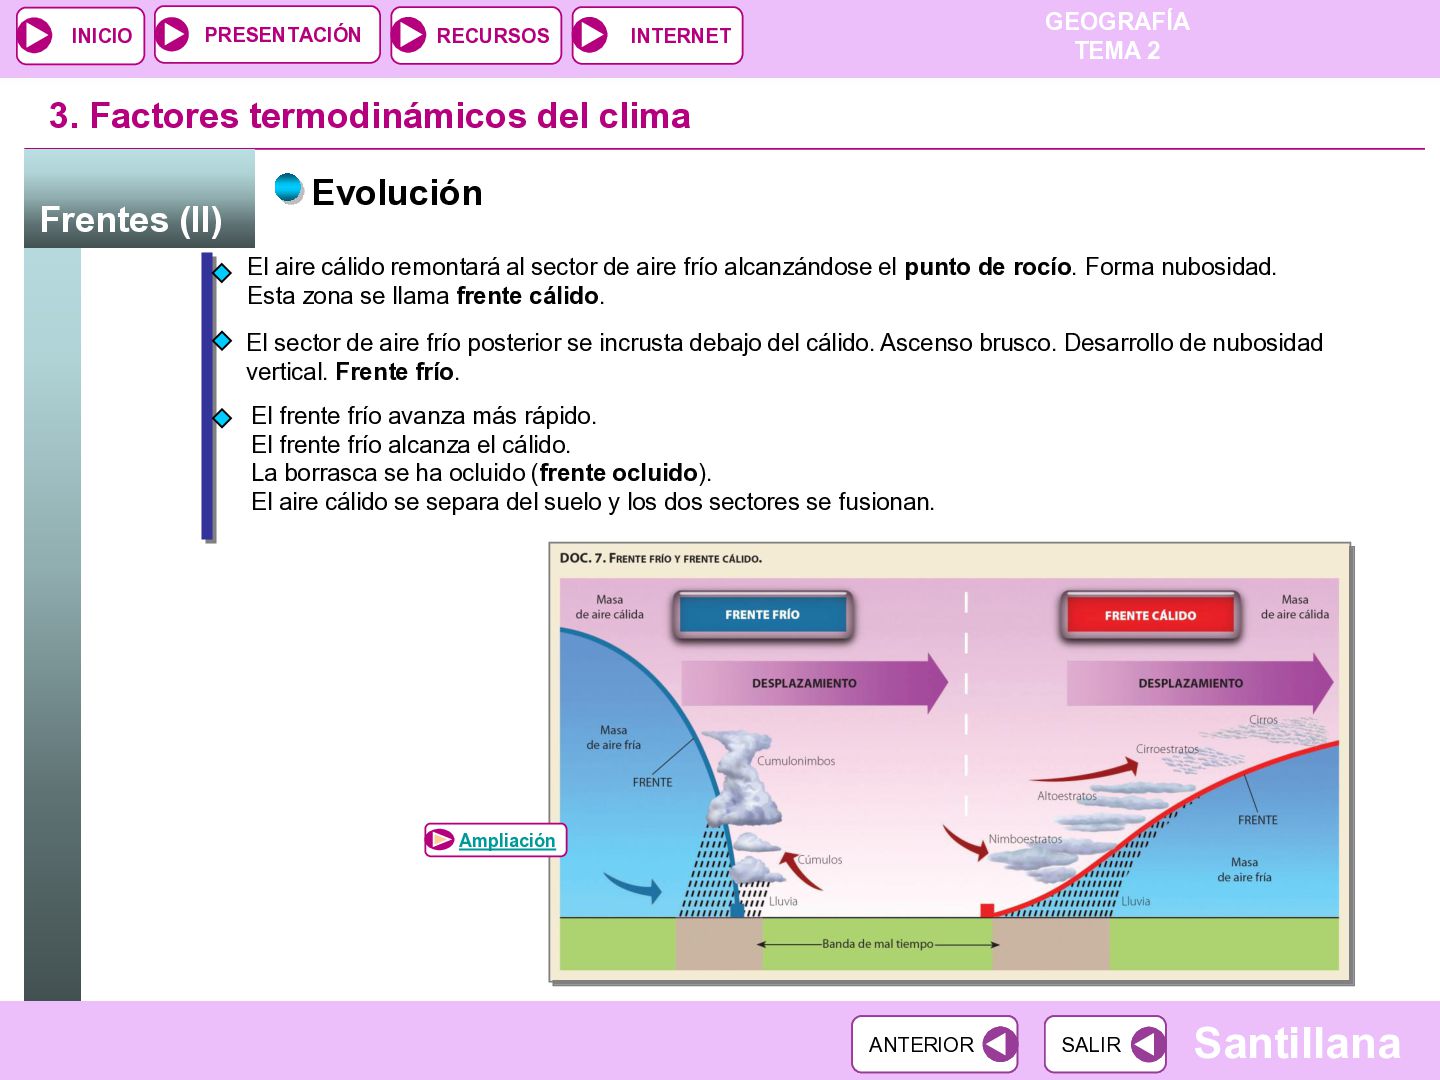Click the blue FRENTE FRÍO label

(763, 615)
